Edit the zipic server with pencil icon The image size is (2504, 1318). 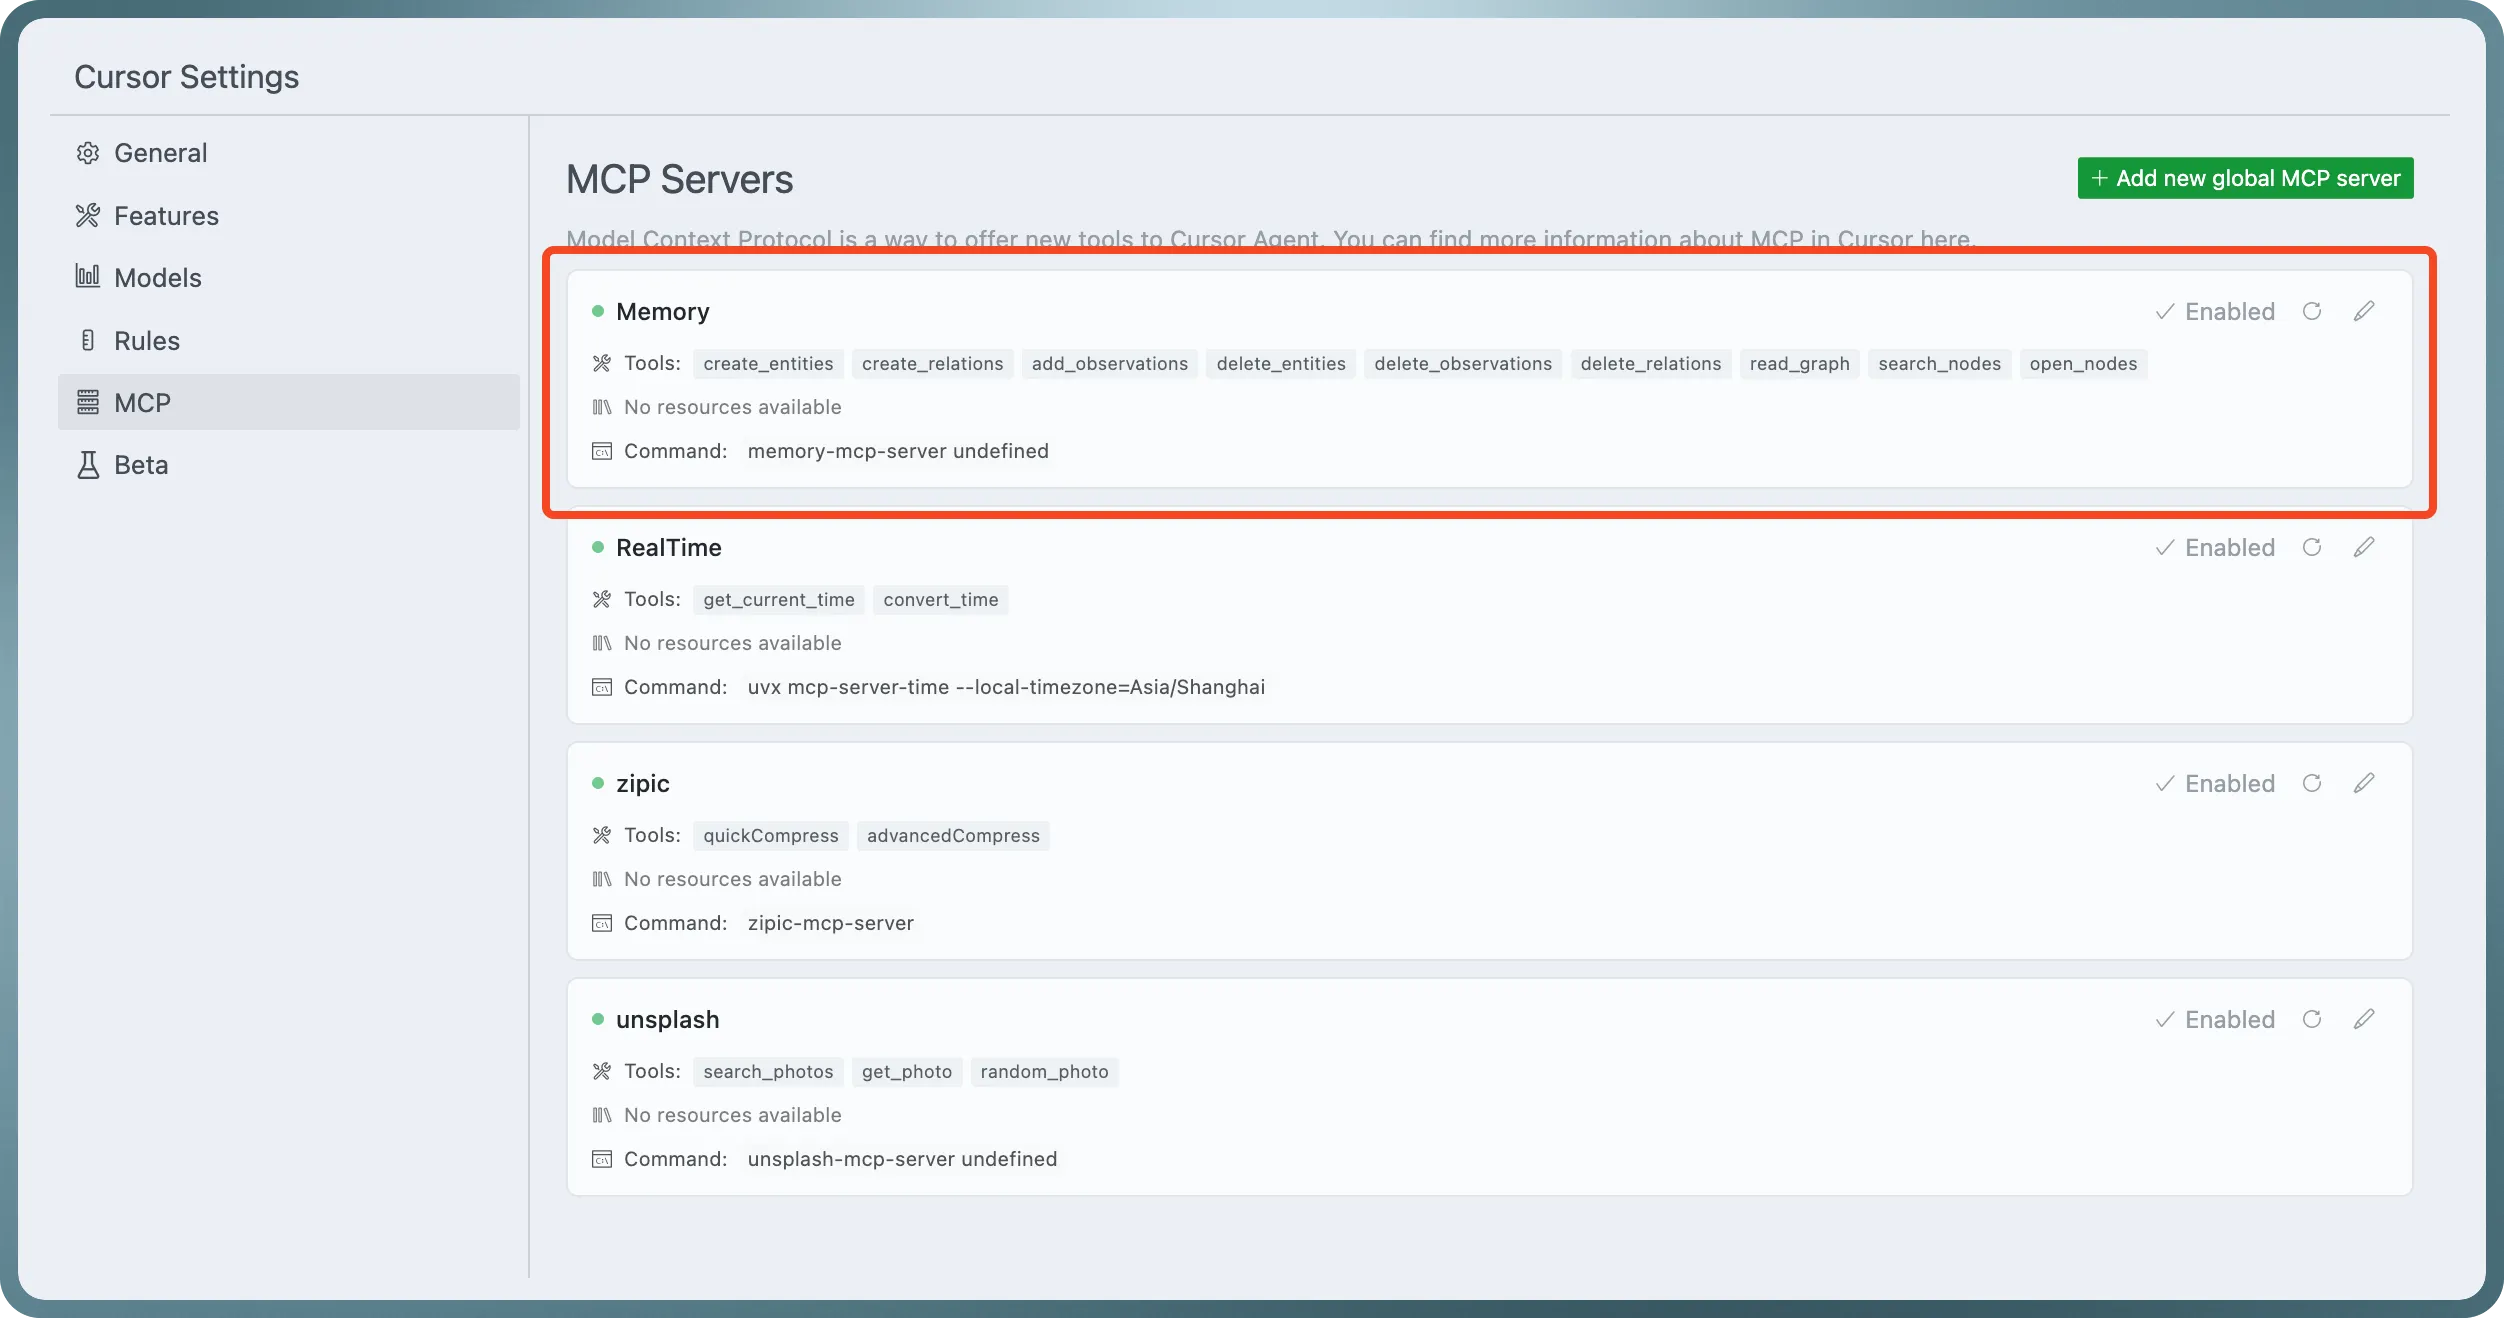(2364, 783)
